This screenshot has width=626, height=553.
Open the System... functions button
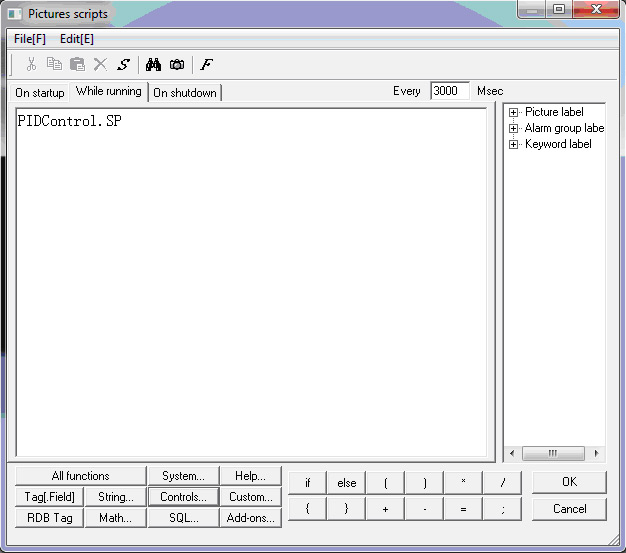[x=183, y=476]
